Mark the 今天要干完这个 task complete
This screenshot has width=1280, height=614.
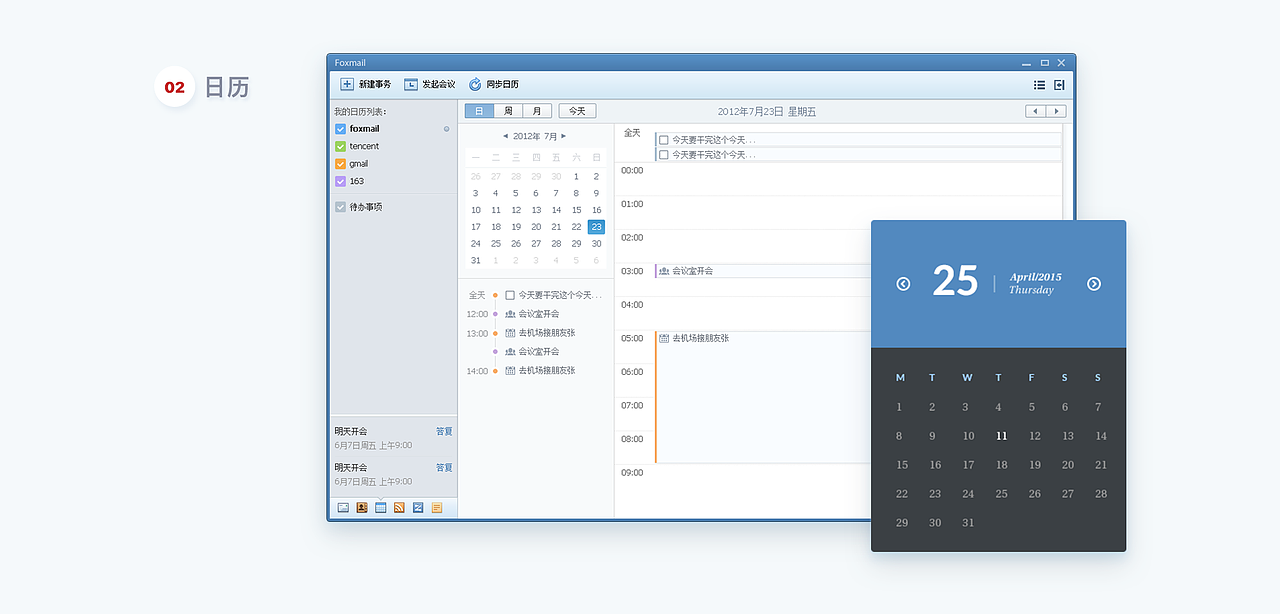pos(663,140)
